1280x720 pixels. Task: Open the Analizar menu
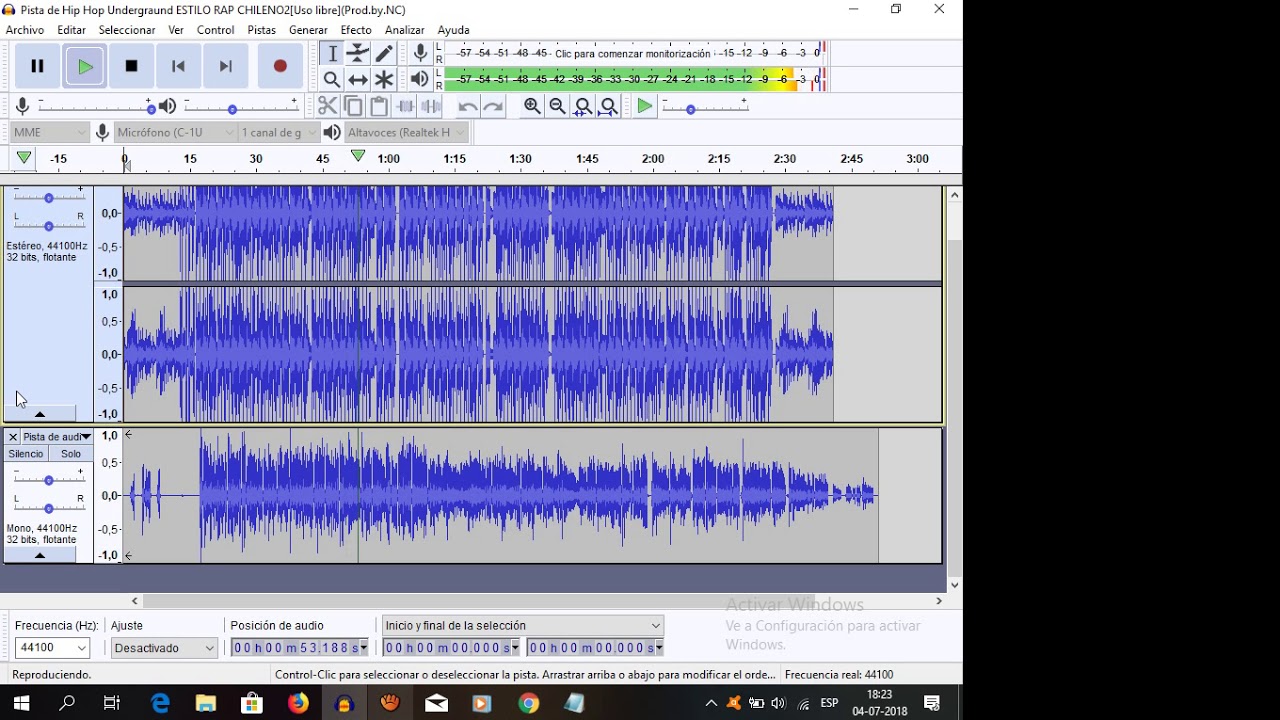click(405, 30)
